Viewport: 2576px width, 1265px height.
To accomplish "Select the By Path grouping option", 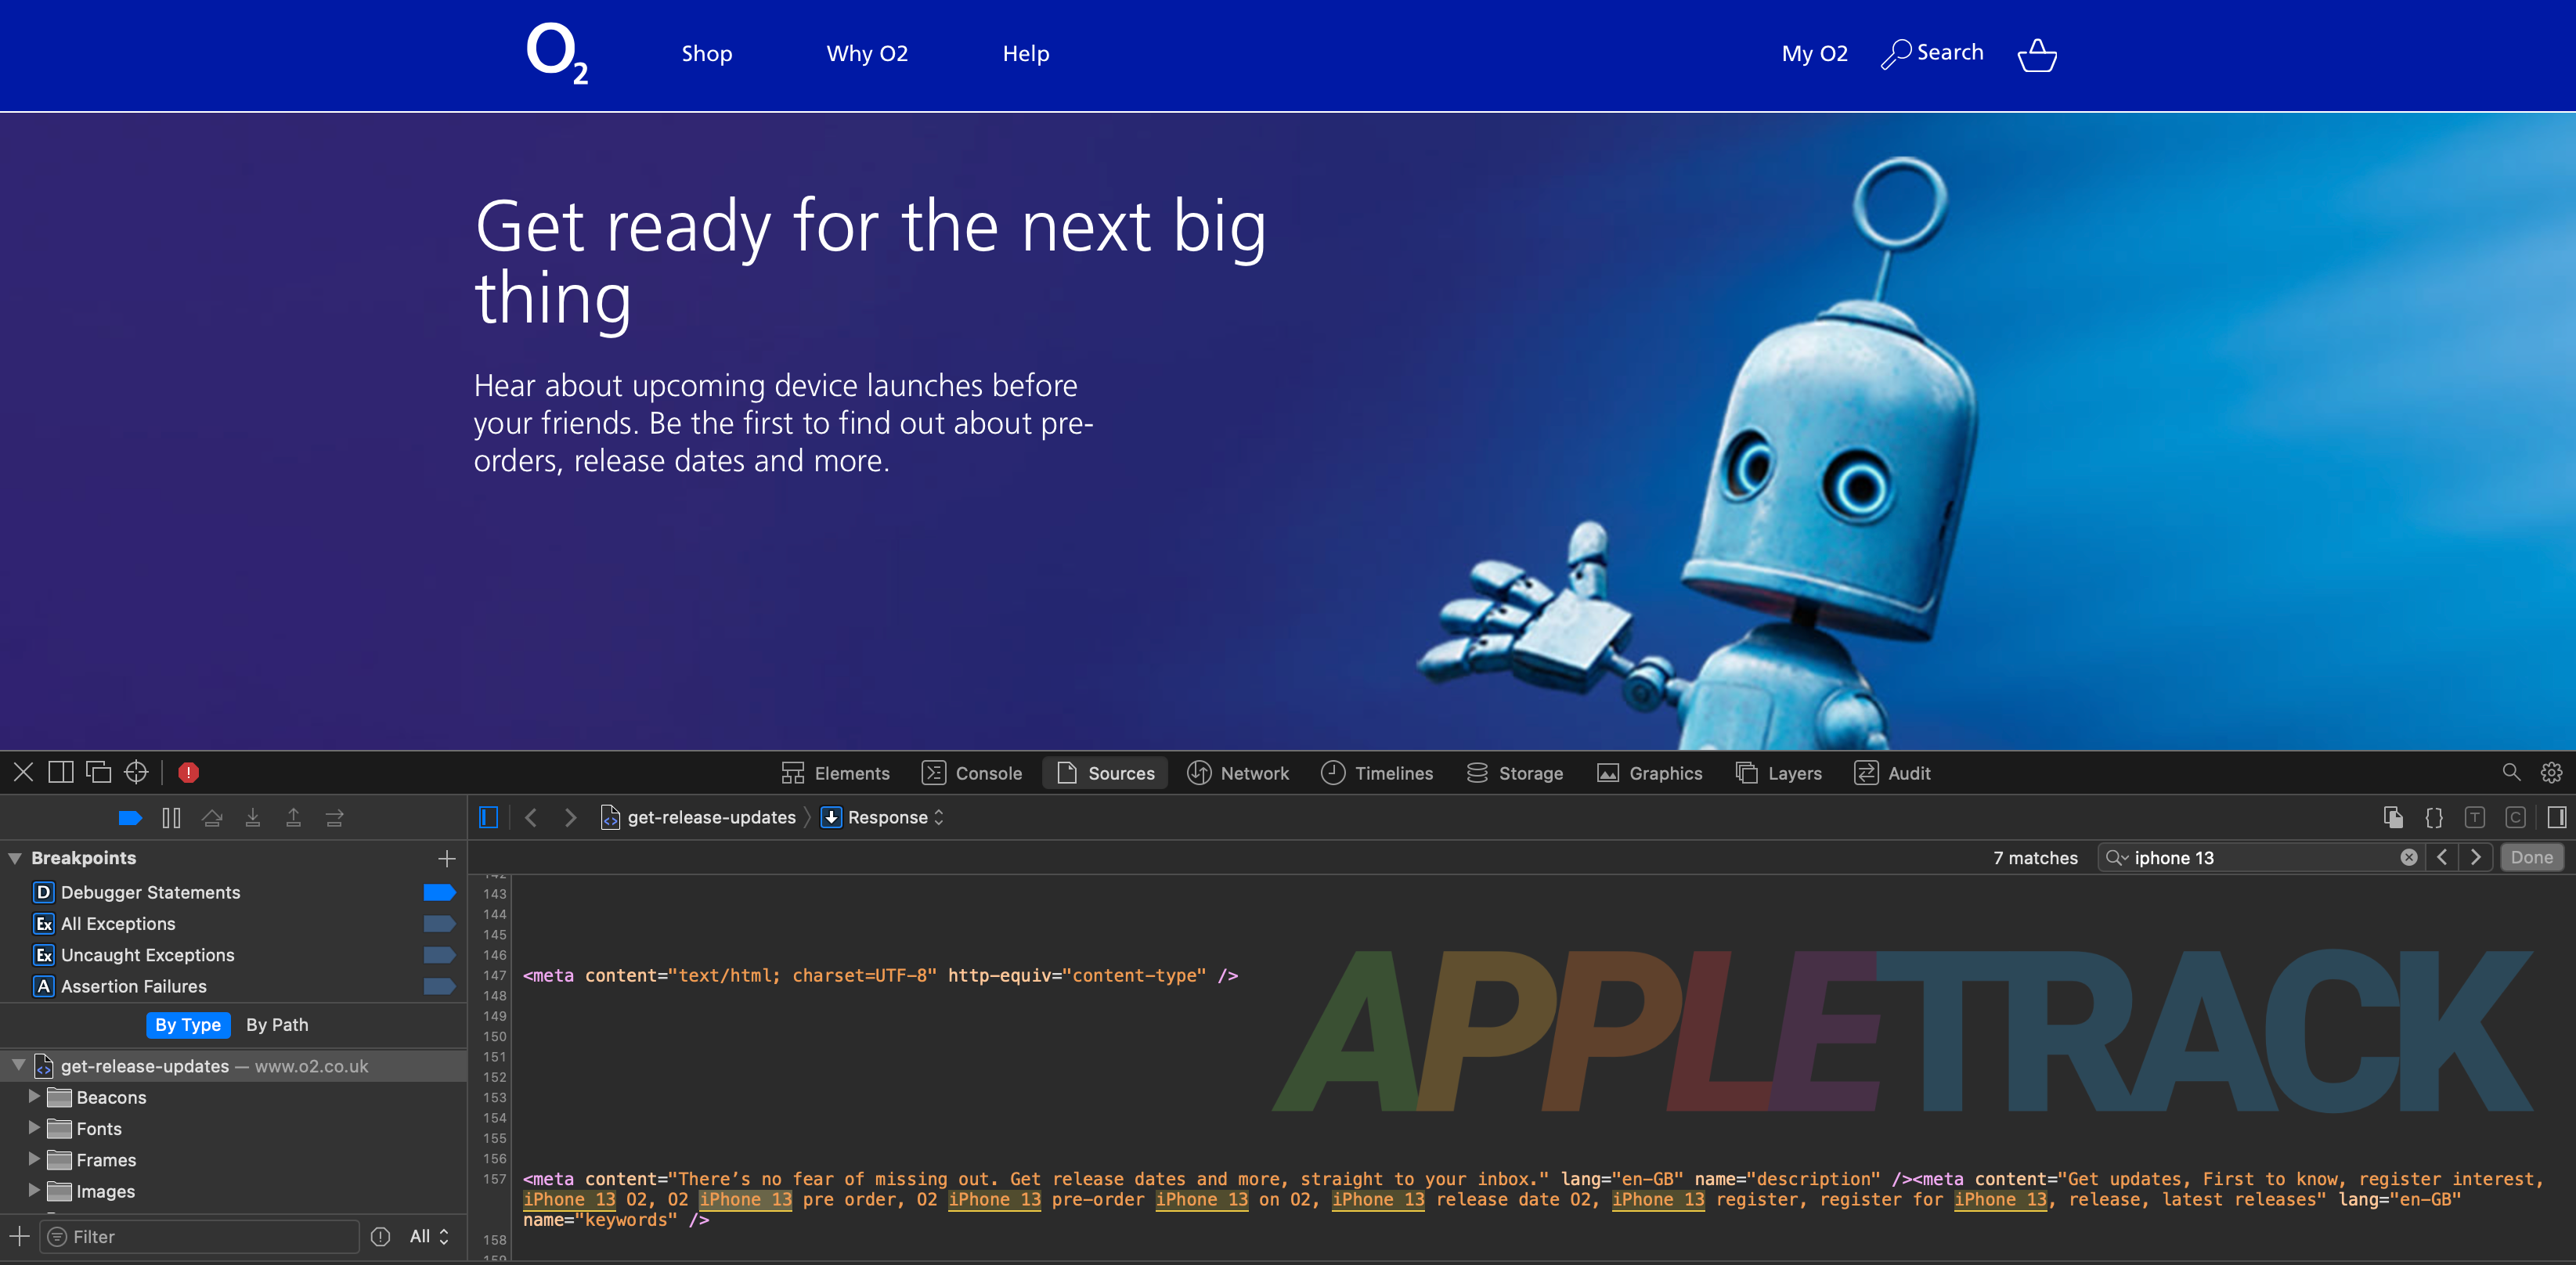I will coord(277,1025).
